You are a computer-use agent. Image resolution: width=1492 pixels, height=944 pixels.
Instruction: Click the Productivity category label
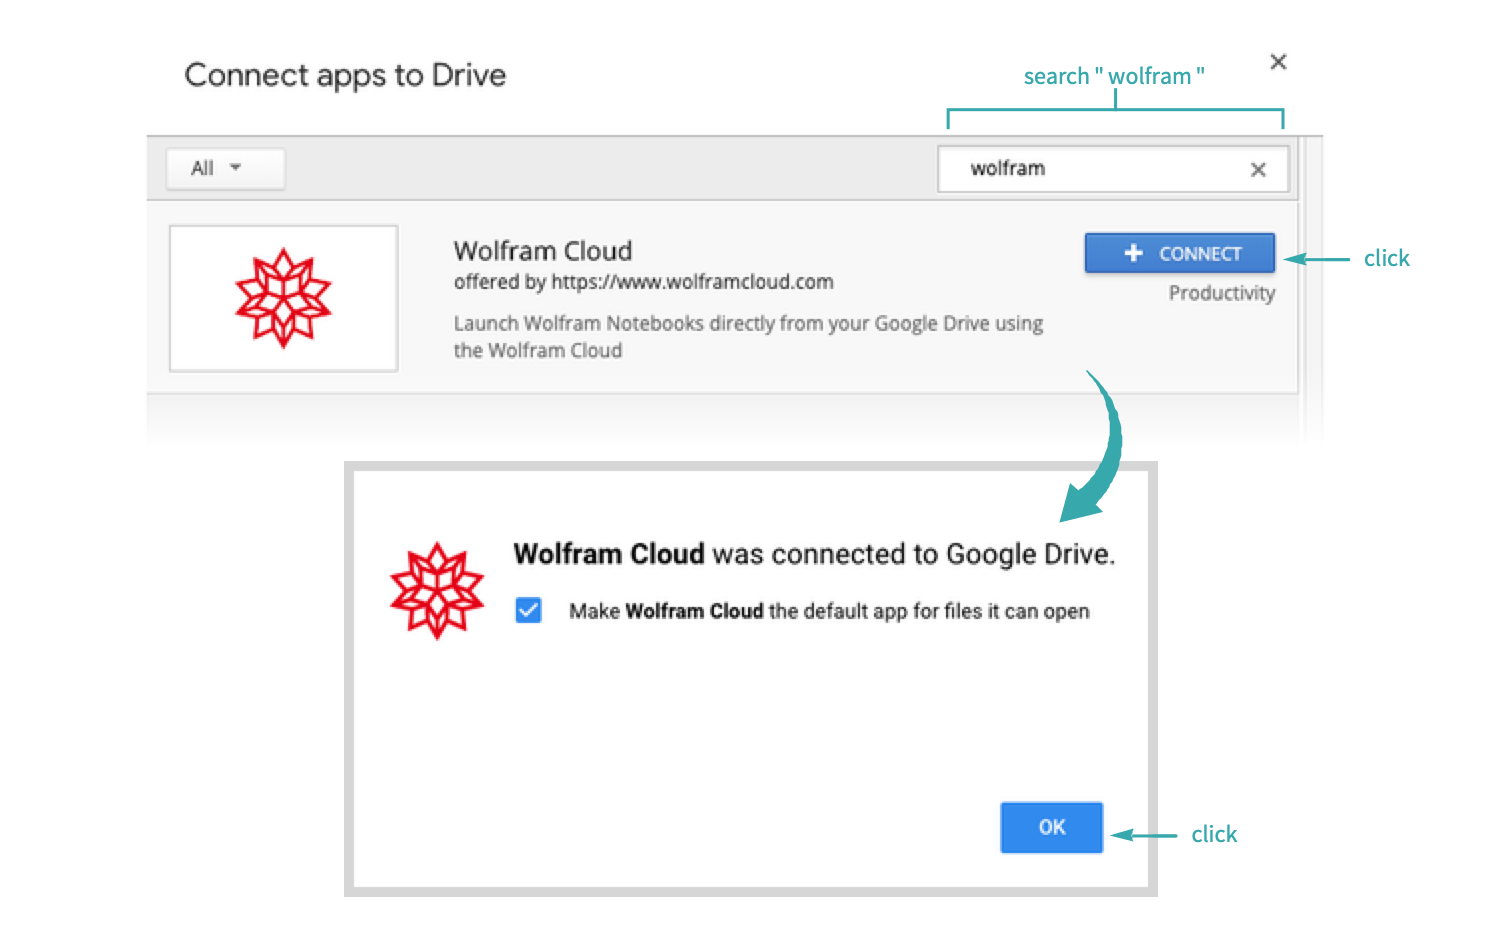[1221, 293]
